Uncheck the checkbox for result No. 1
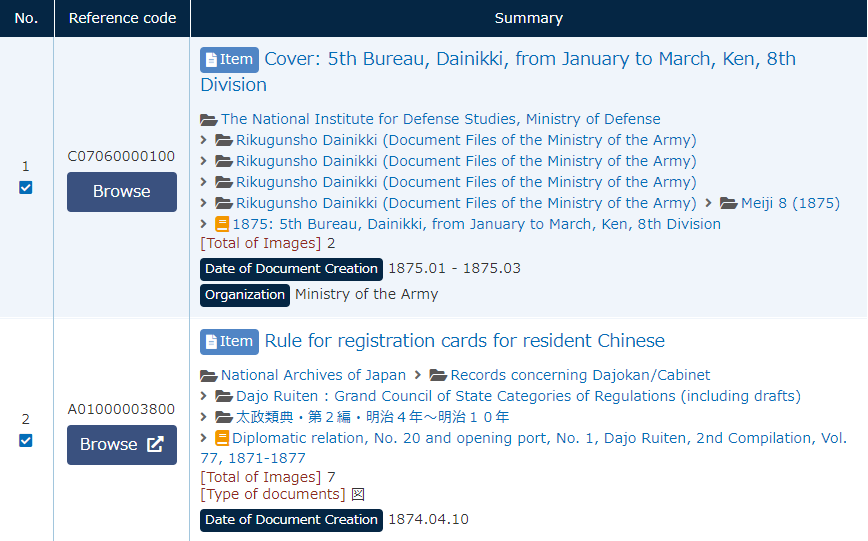Screen dimensions: 868x541 26,187
